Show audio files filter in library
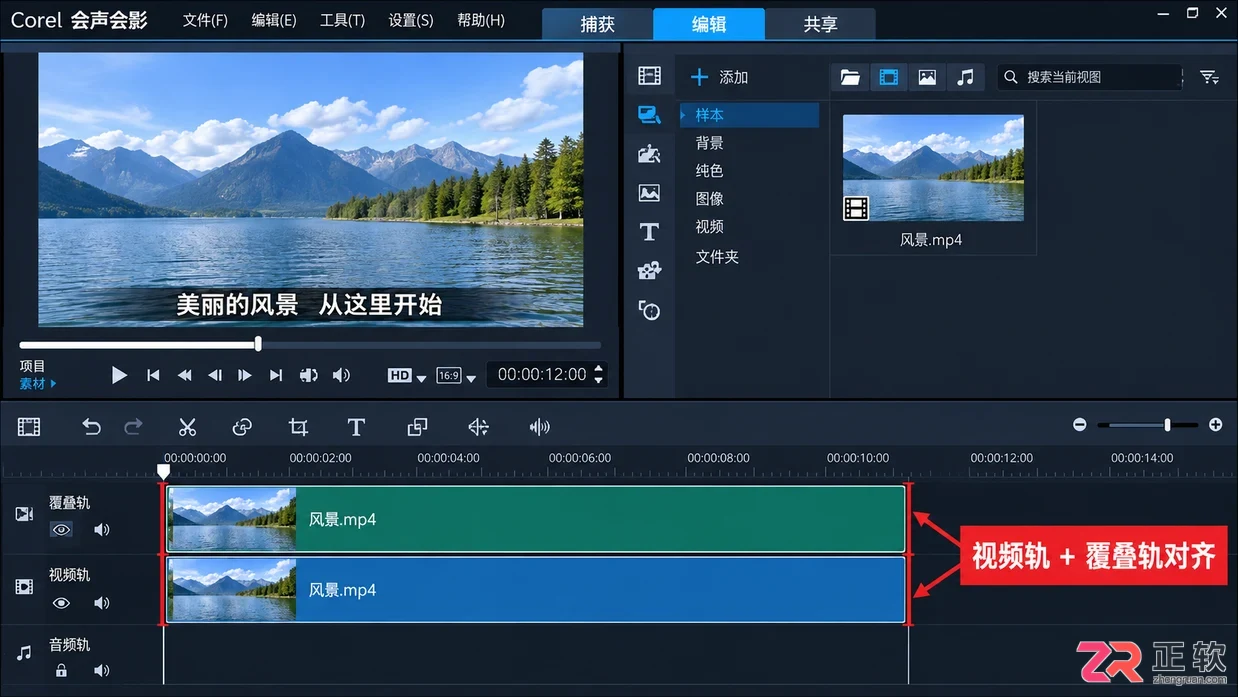The width and height of the screenshot is (1238, 697). (x=965, y=77)
